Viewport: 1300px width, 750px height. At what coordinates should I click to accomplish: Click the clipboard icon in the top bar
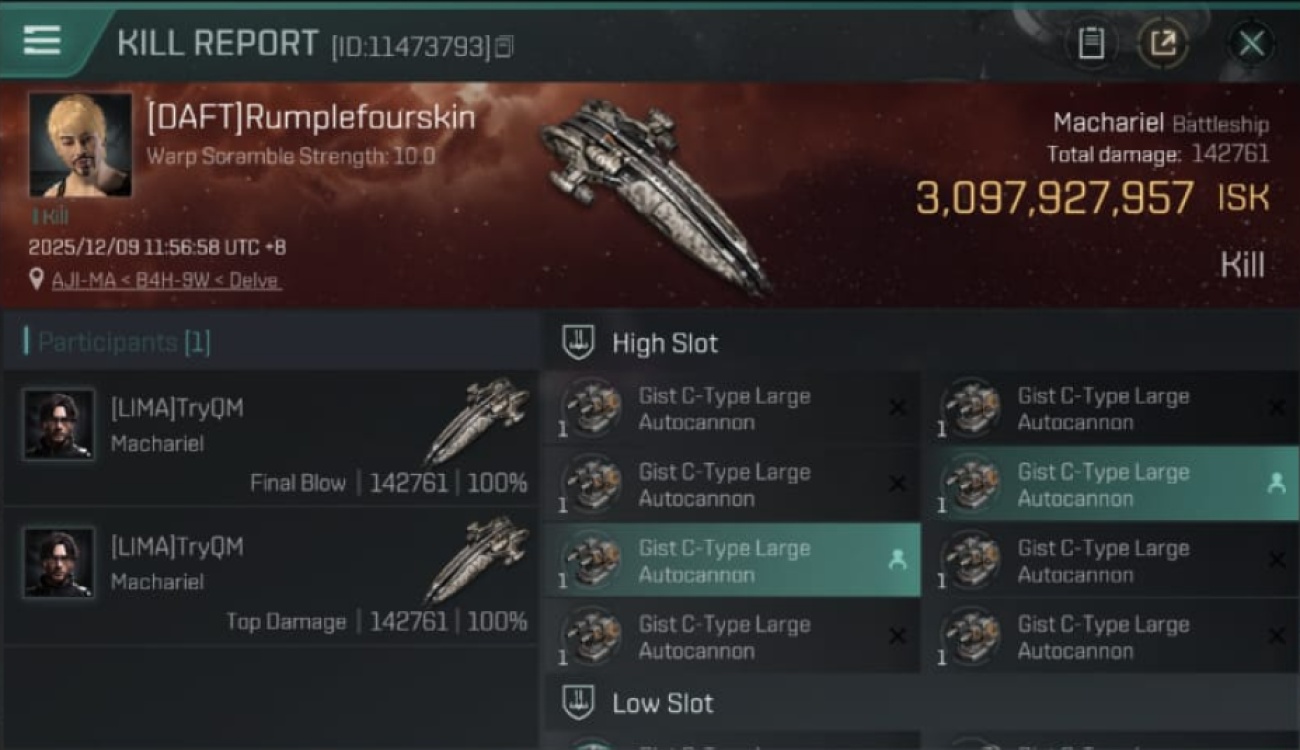pyautogui.click(x=1091, y=43)
